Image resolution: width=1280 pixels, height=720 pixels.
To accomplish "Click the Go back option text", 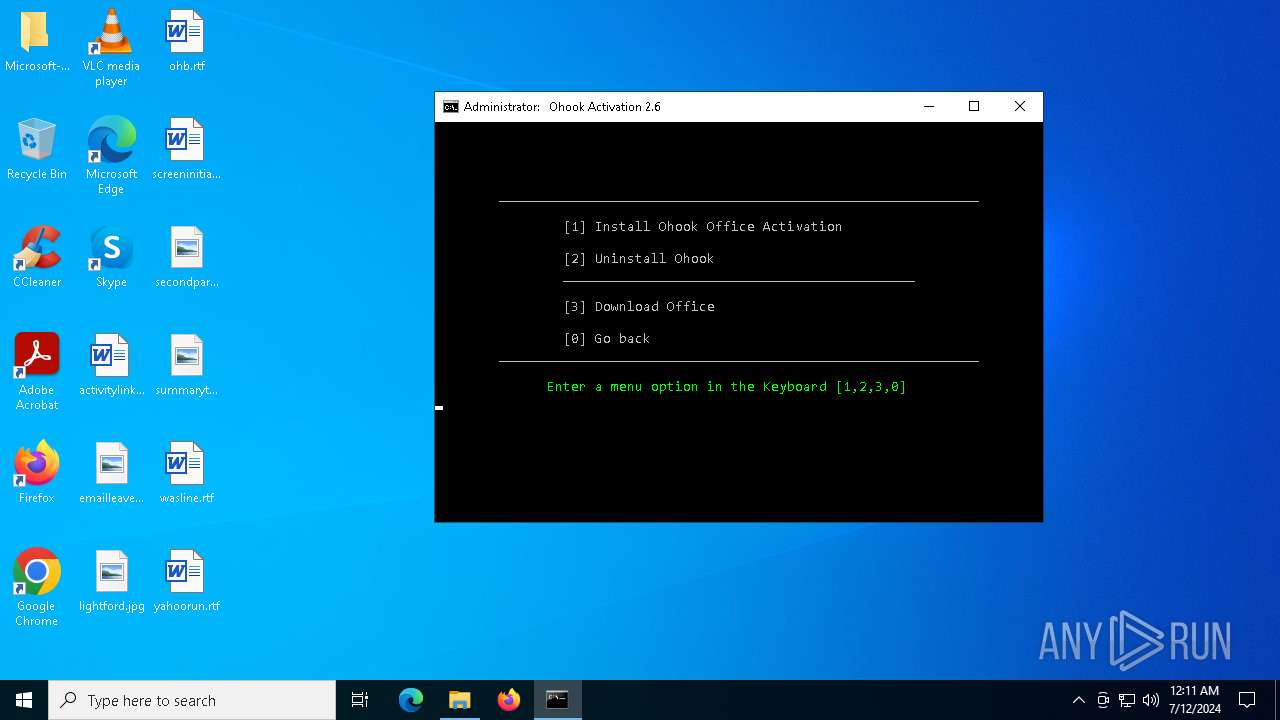I will [607, 339].
